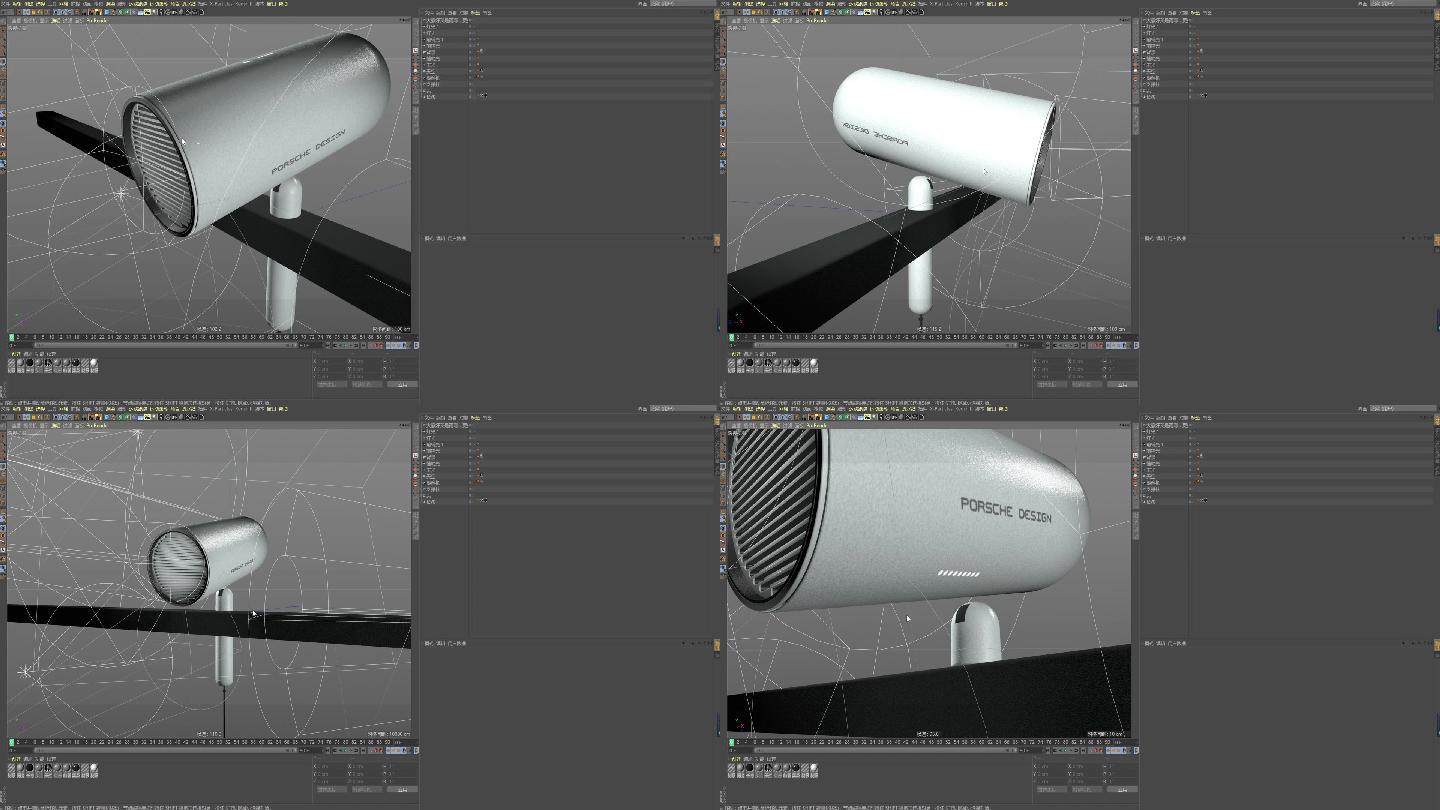1440x810 pixels.
Task: Click the Apply button in bottom-left coordinates panel
Action: click(x=402, y=789)
